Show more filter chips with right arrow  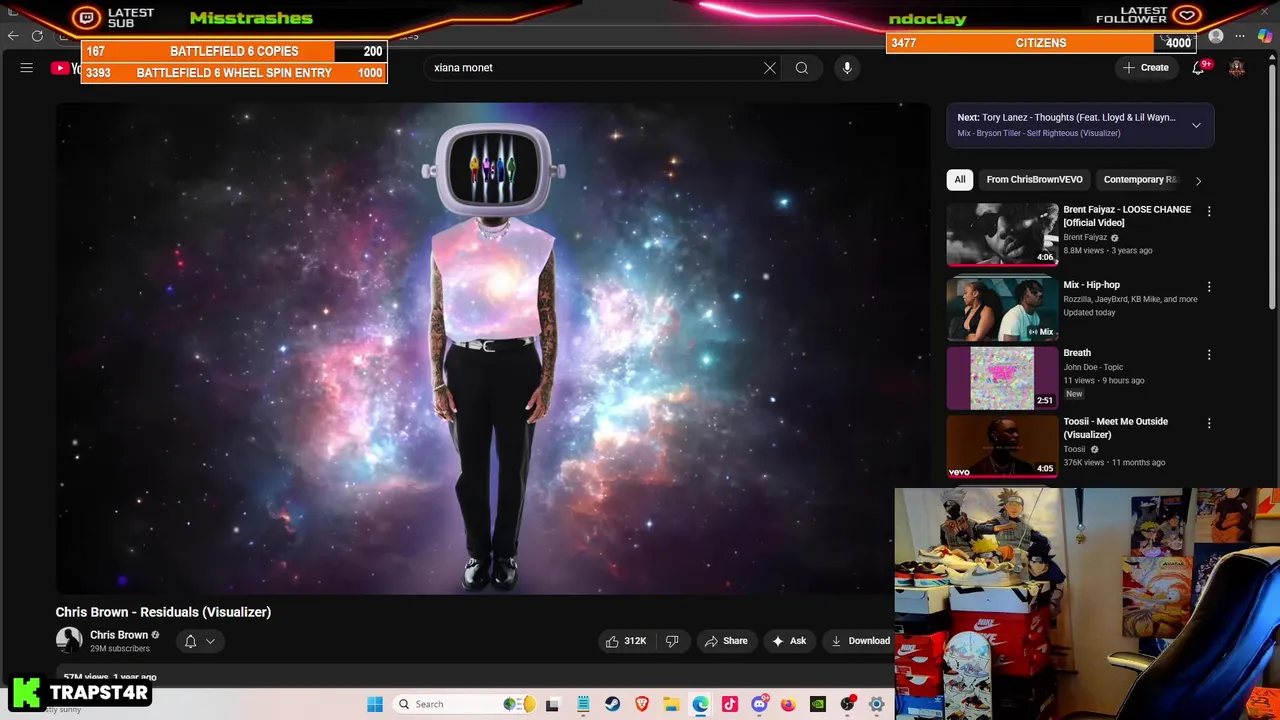(x=1198, y=180)
